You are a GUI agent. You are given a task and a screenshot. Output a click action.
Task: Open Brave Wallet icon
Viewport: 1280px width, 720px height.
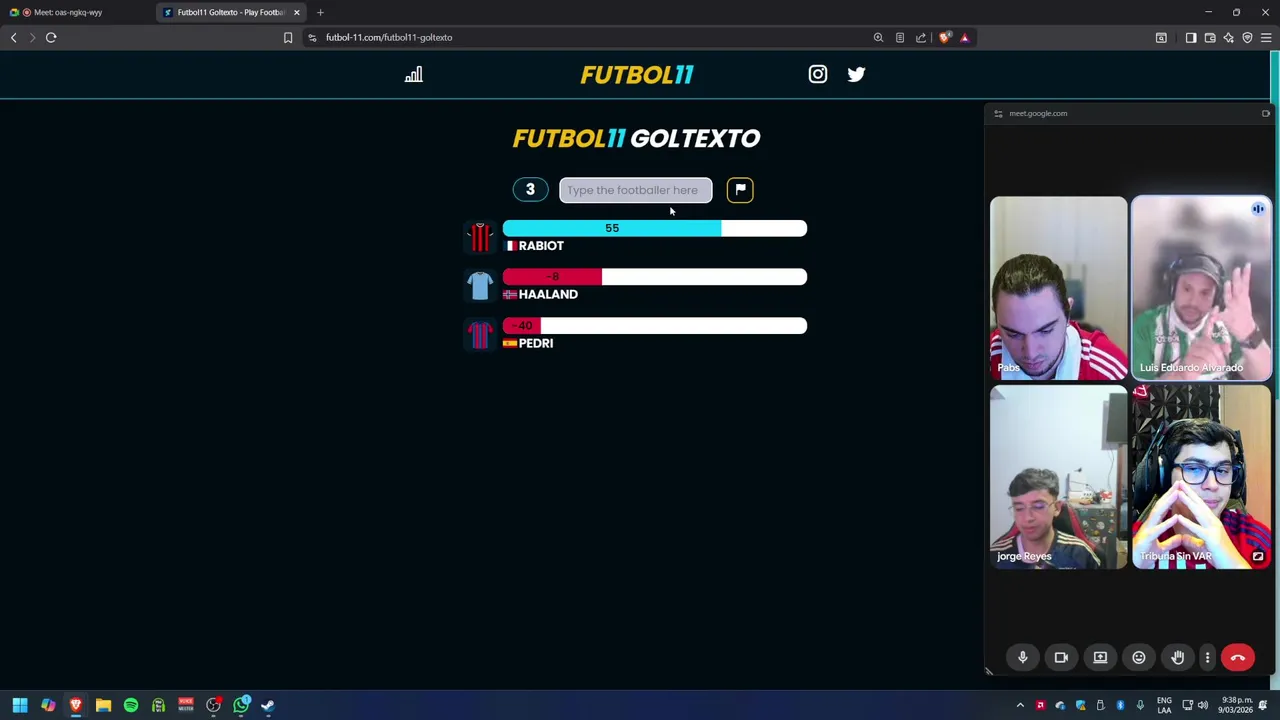pos(1210,38)
